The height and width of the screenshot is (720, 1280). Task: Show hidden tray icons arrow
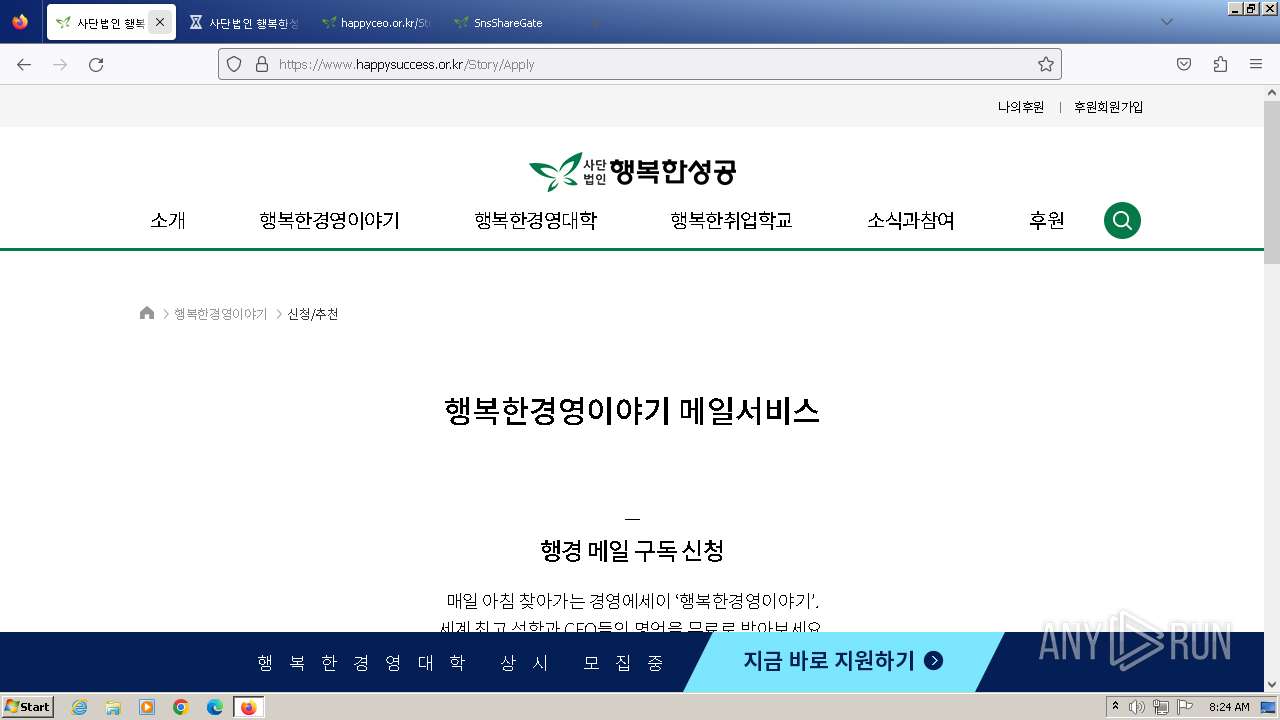click(x=1115, y=707)
